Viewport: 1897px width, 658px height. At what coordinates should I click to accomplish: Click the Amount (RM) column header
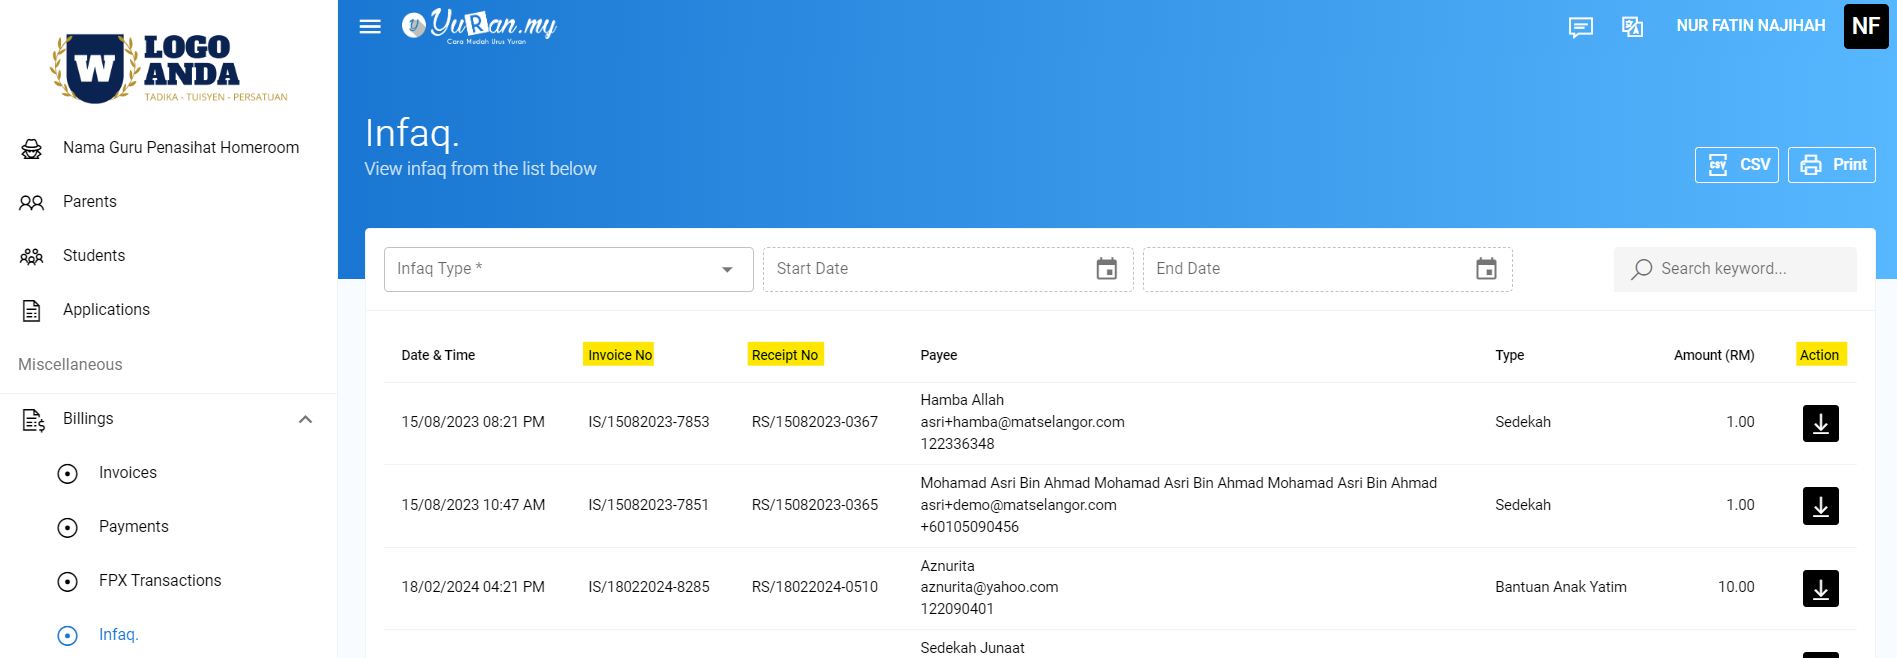click(x=1714, y=355)
